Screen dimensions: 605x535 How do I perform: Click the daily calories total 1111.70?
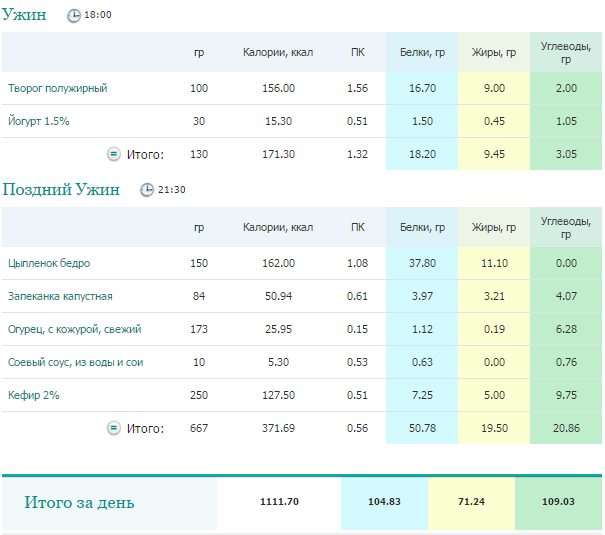point(279,502)
